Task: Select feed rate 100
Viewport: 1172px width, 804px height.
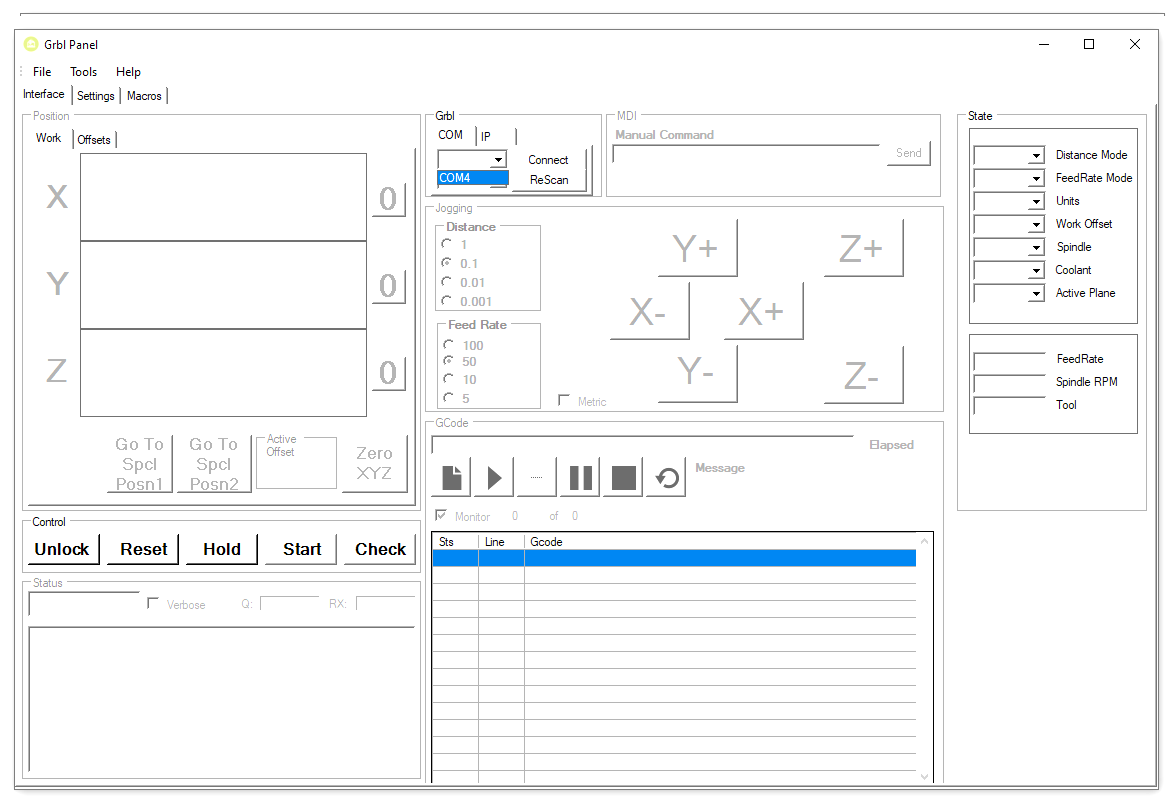Action: point(448,344)
